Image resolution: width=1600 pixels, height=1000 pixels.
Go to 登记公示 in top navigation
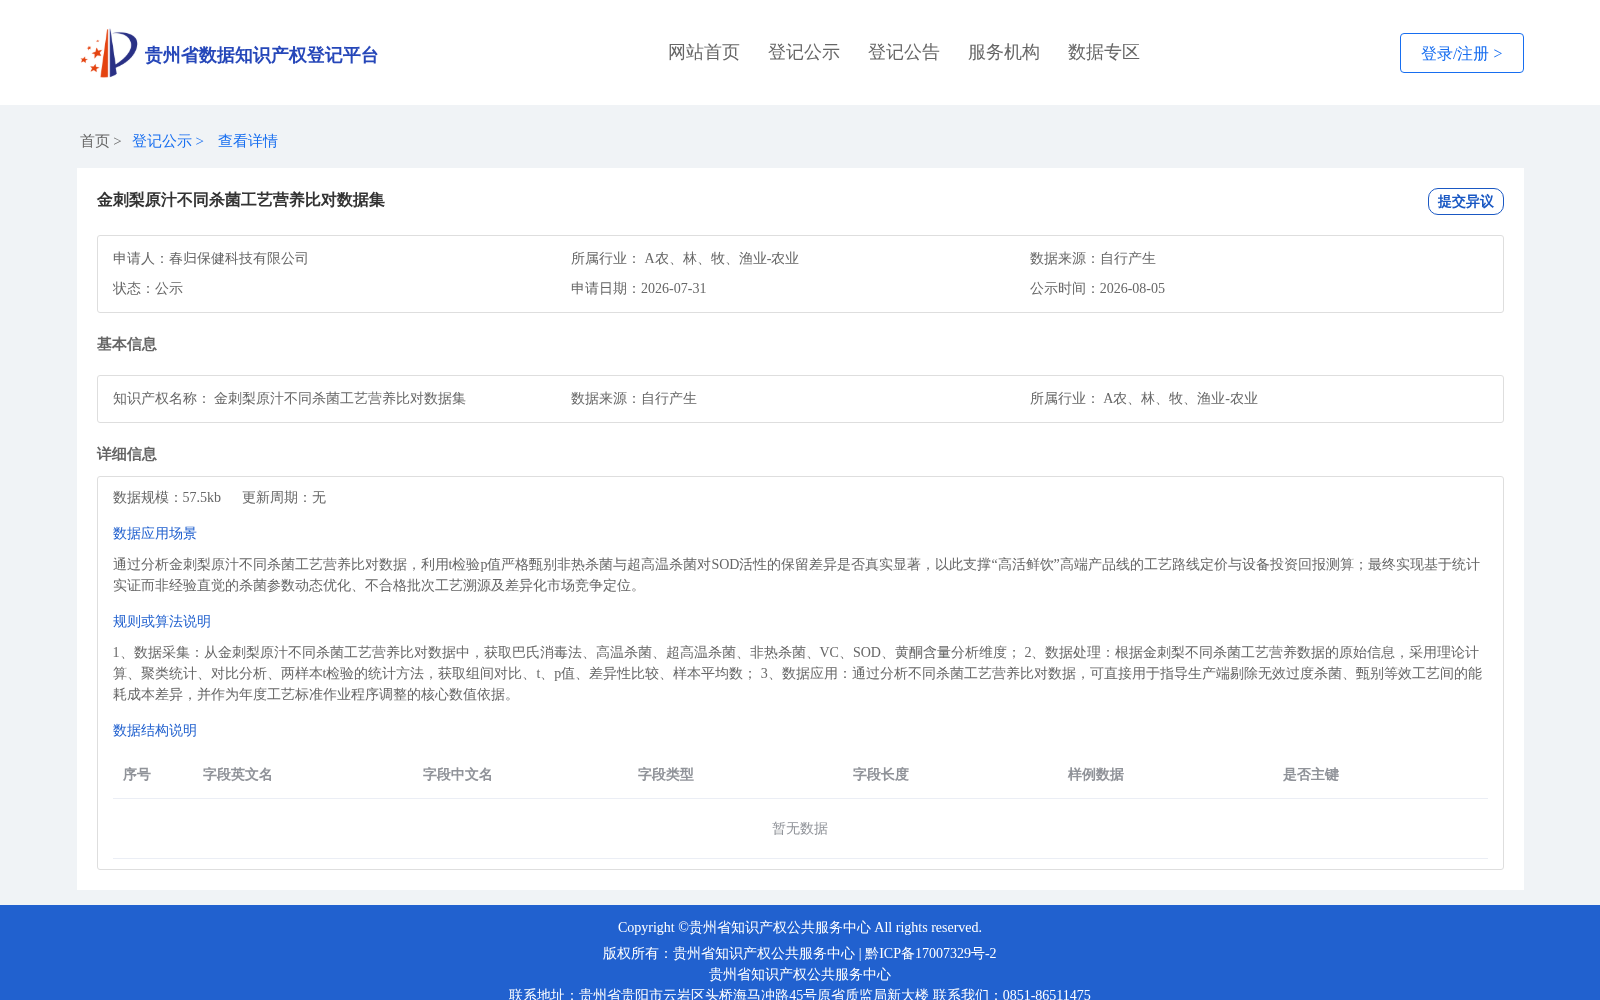tap(804, 52)
